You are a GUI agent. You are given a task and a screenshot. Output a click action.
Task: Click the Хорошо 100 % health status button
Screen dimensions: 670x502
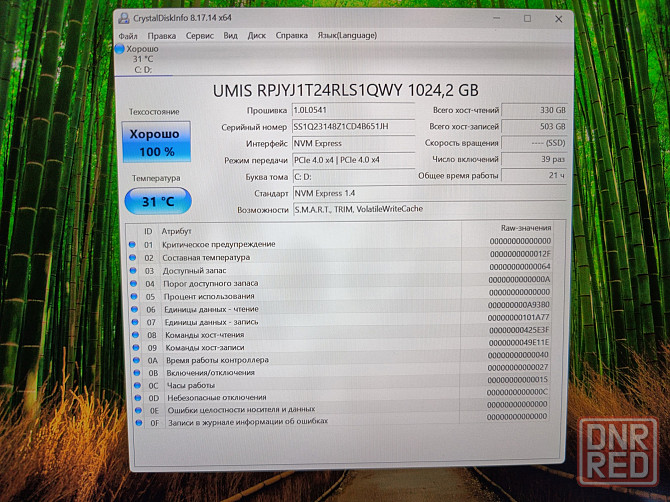point(156,142)
